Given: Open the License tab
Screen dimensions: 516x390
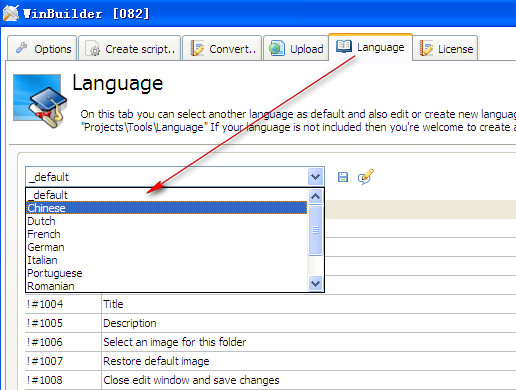Looking at the screenshot, I should (445, 49).
